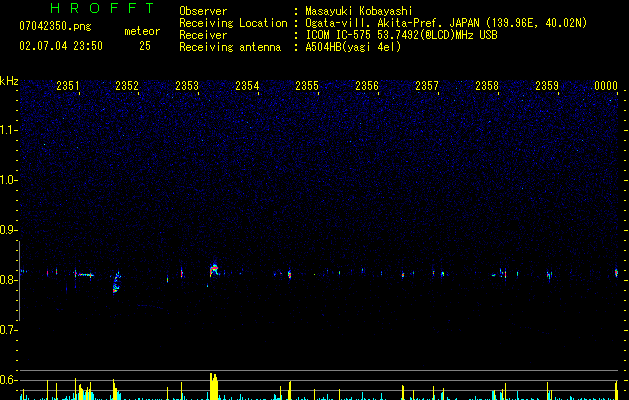This screenshot has width=629, height=400.
Task: Click the 2351 time axis marker
Action: (x=68, y=85)
